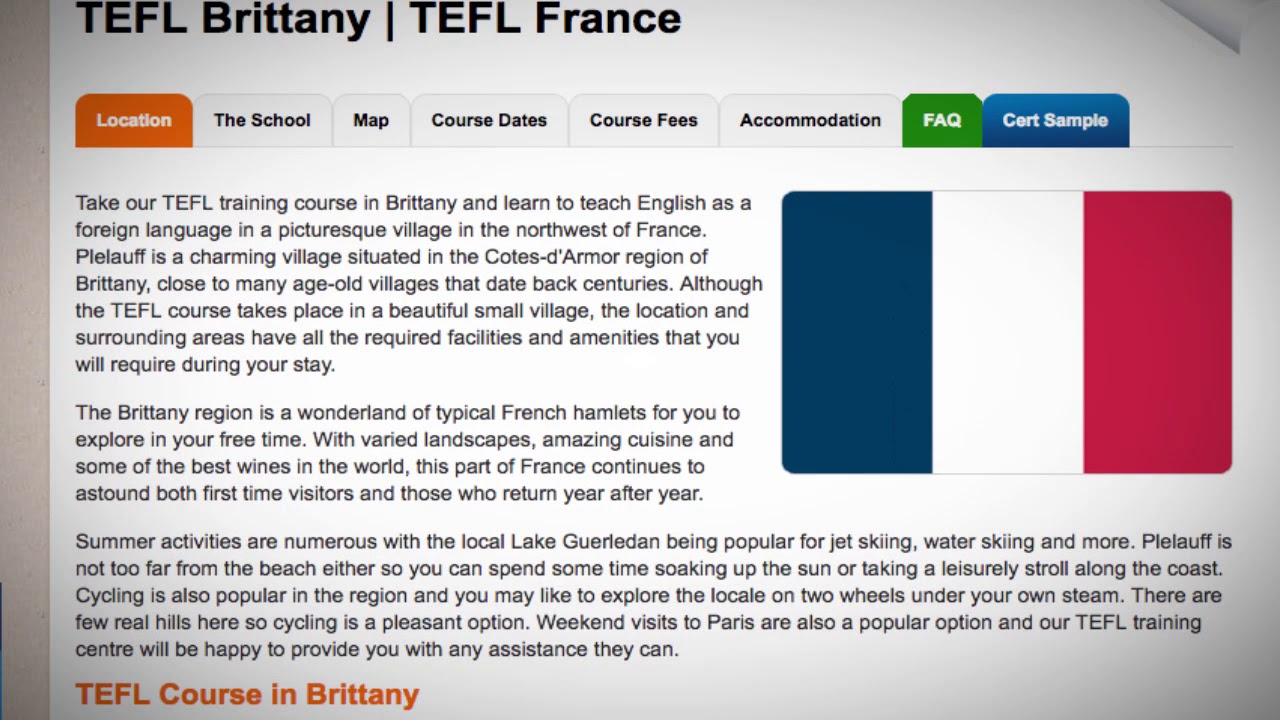View the Course Dates tab
The image size is (1280, 720).
point(489,120)
